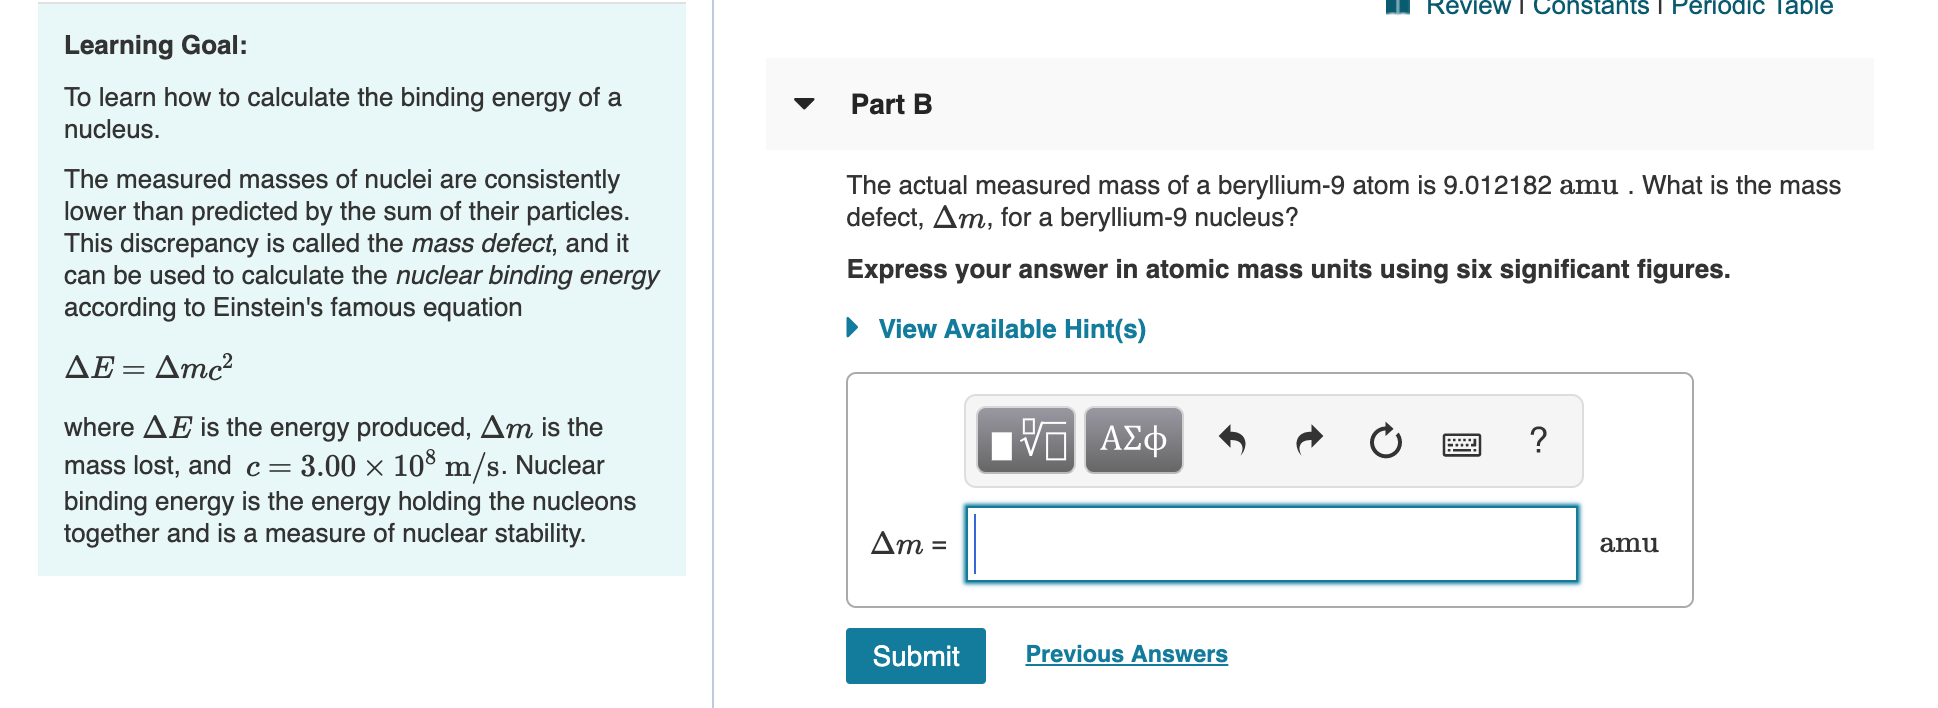Open the on-screen keyboard icon
The height and width of the screenshot is (708, 1938).
(x=1461, y=443)
